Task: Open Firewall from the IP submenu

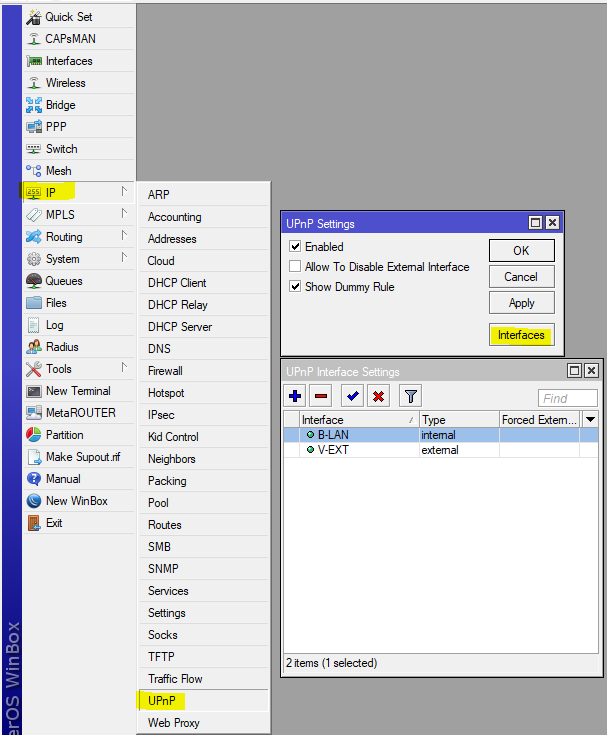Action: [203, 371]
